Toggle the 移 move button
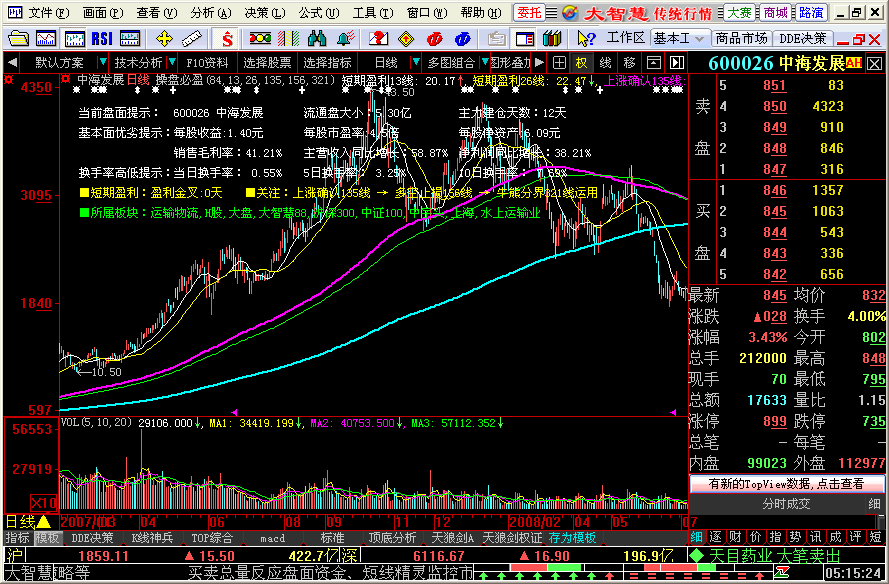This screenshot has height=584, width=889. coord(629,62)
